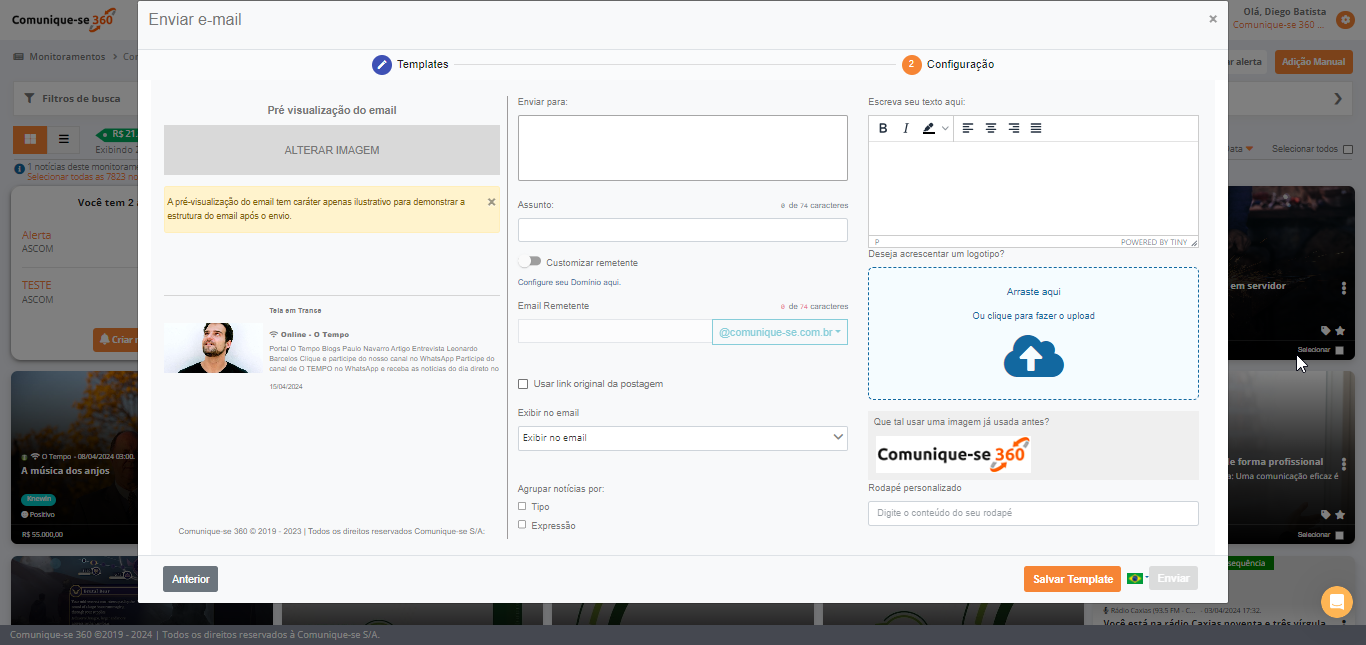1366x645 pixels.
Task: Open settings gear next to the user name
Action: click(x=1345, y=19)
